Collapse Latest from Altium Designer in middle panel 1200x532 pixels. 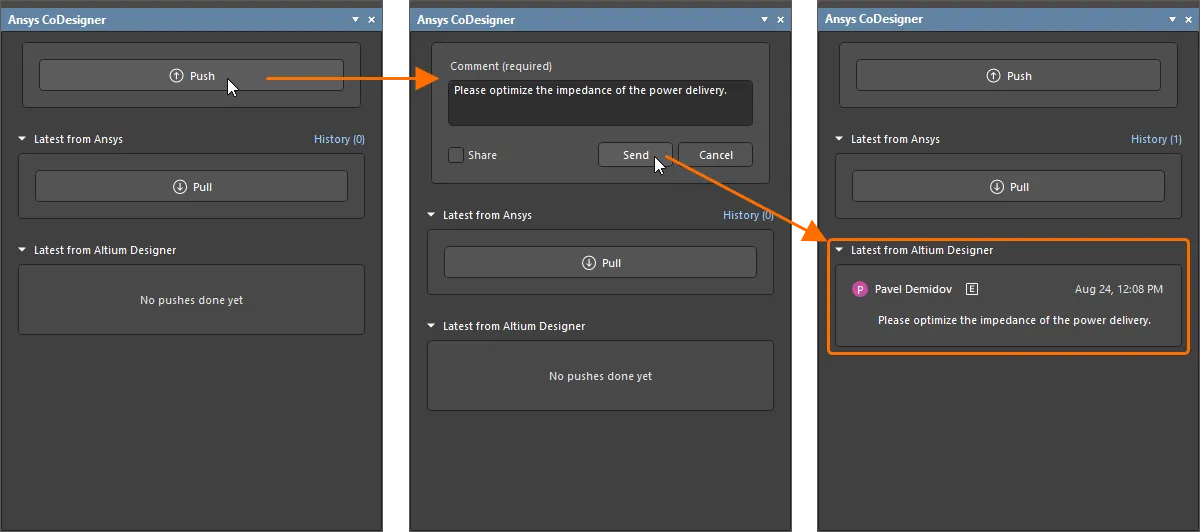(x=431, y=326)
